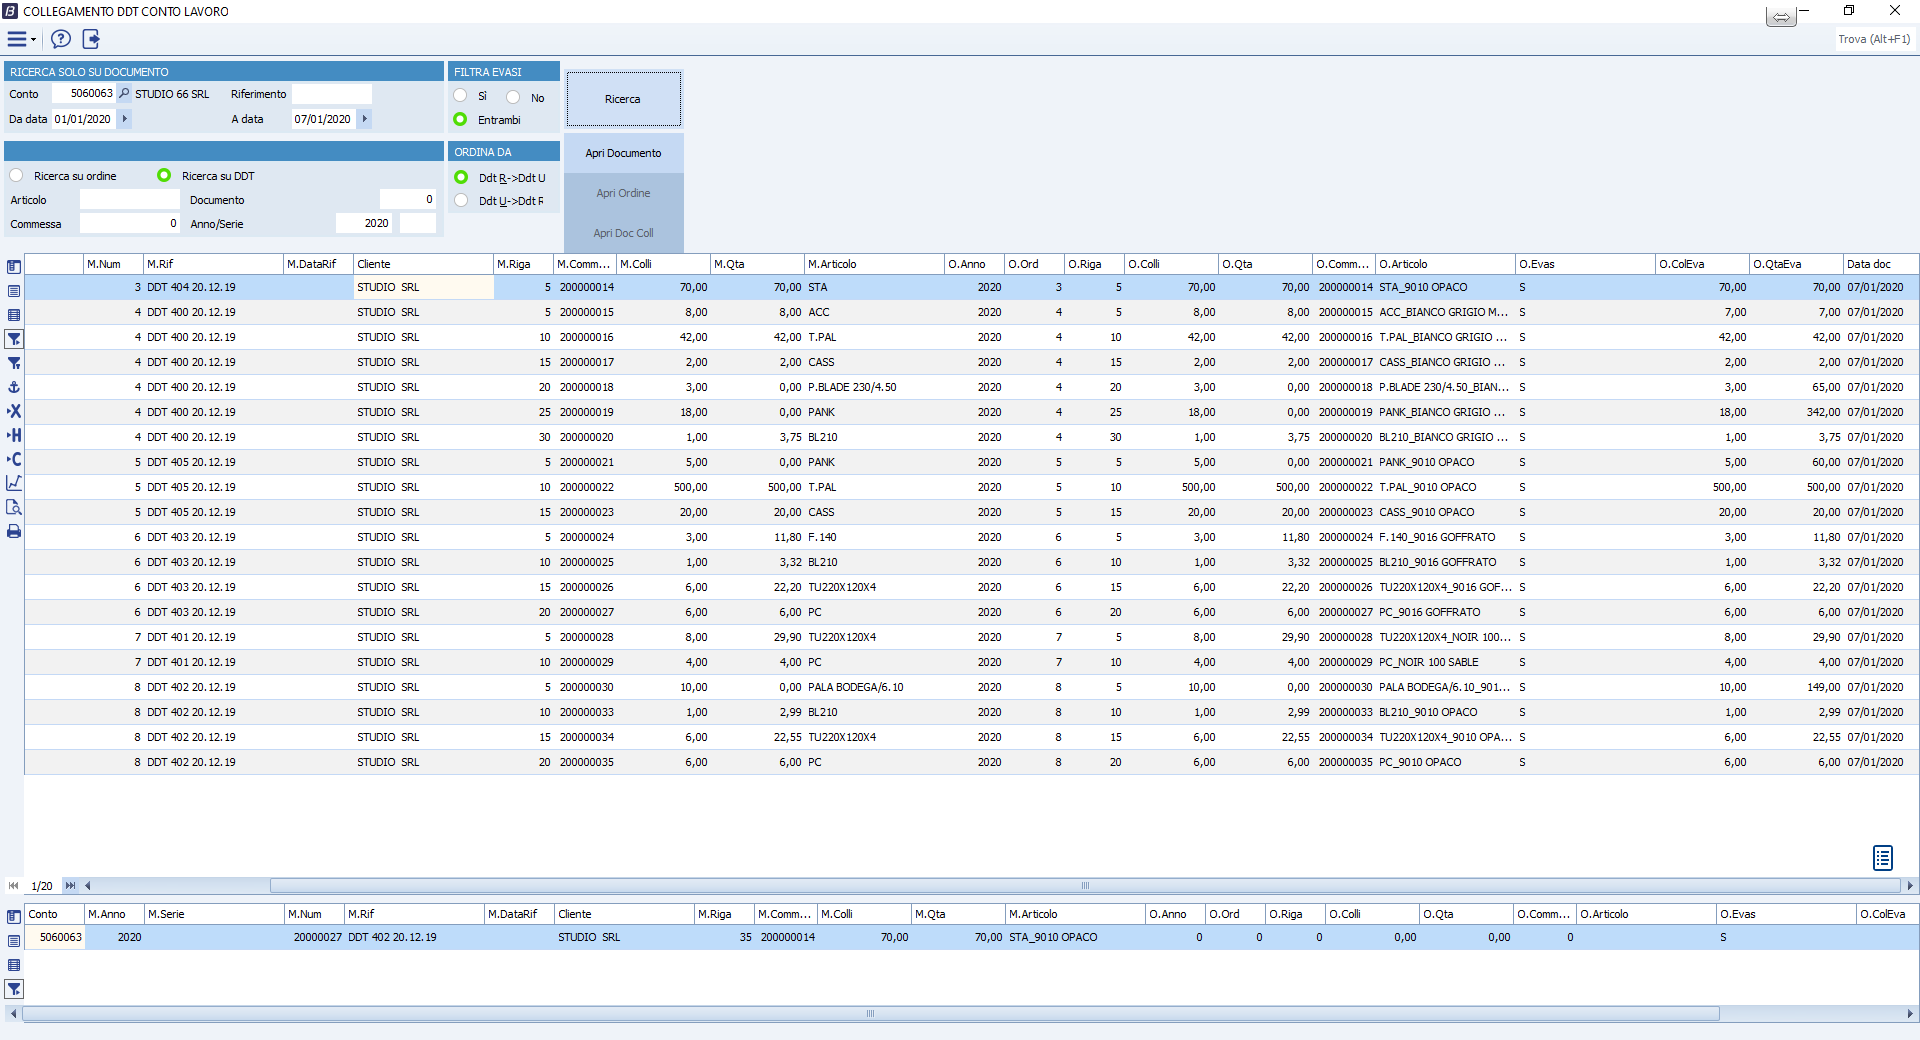1920x1040 pixels.
Task: Select 'Entrambi' radio button
Action: click(460, 119)
